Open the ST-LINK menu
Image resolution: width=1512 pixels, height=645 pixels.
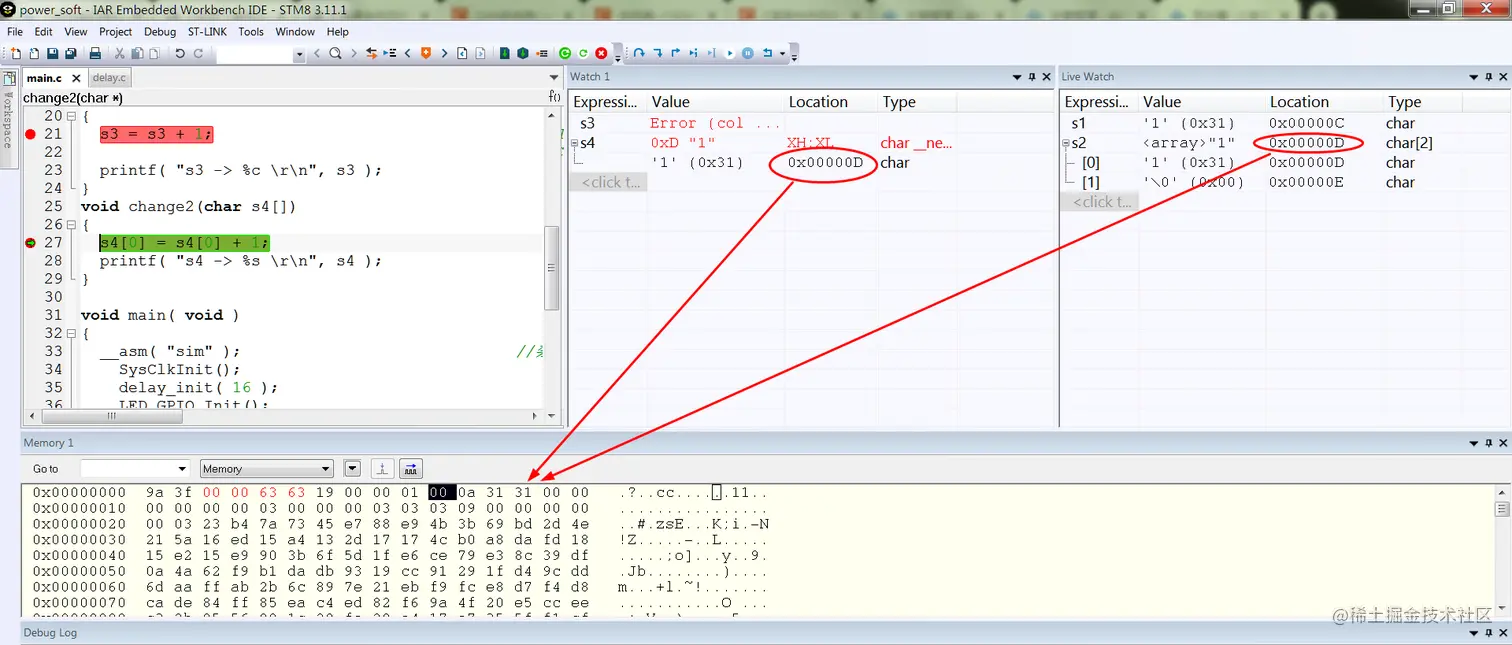coord(207,31)
